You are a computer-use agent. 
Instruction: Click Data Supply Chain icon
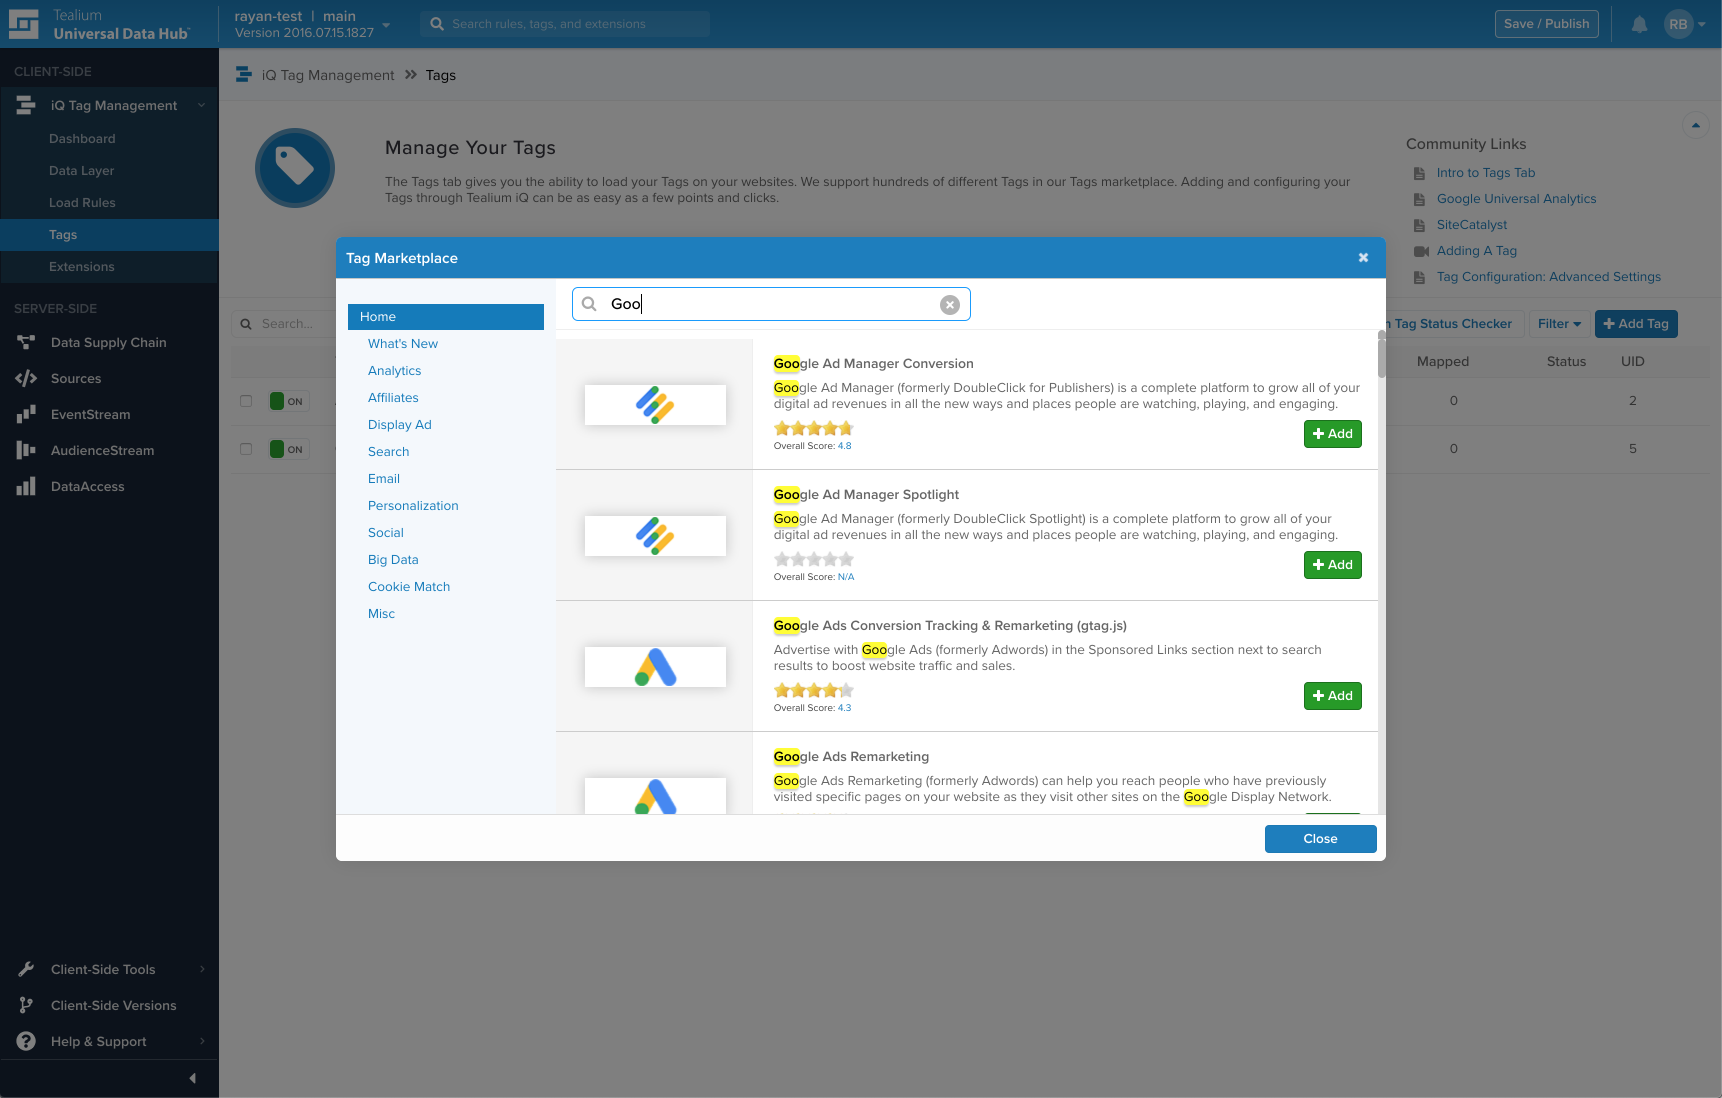pos(26,342)
